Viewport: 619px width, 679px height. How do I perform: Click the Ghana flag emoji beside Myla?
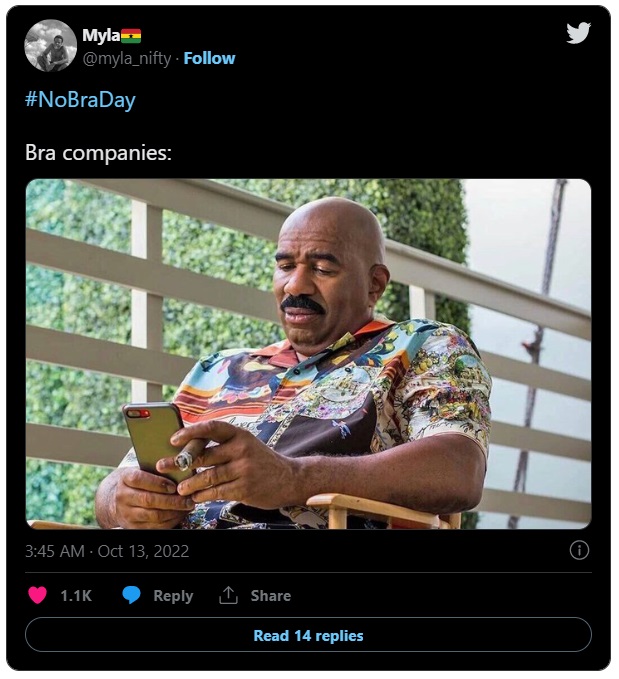pos(131,36)
